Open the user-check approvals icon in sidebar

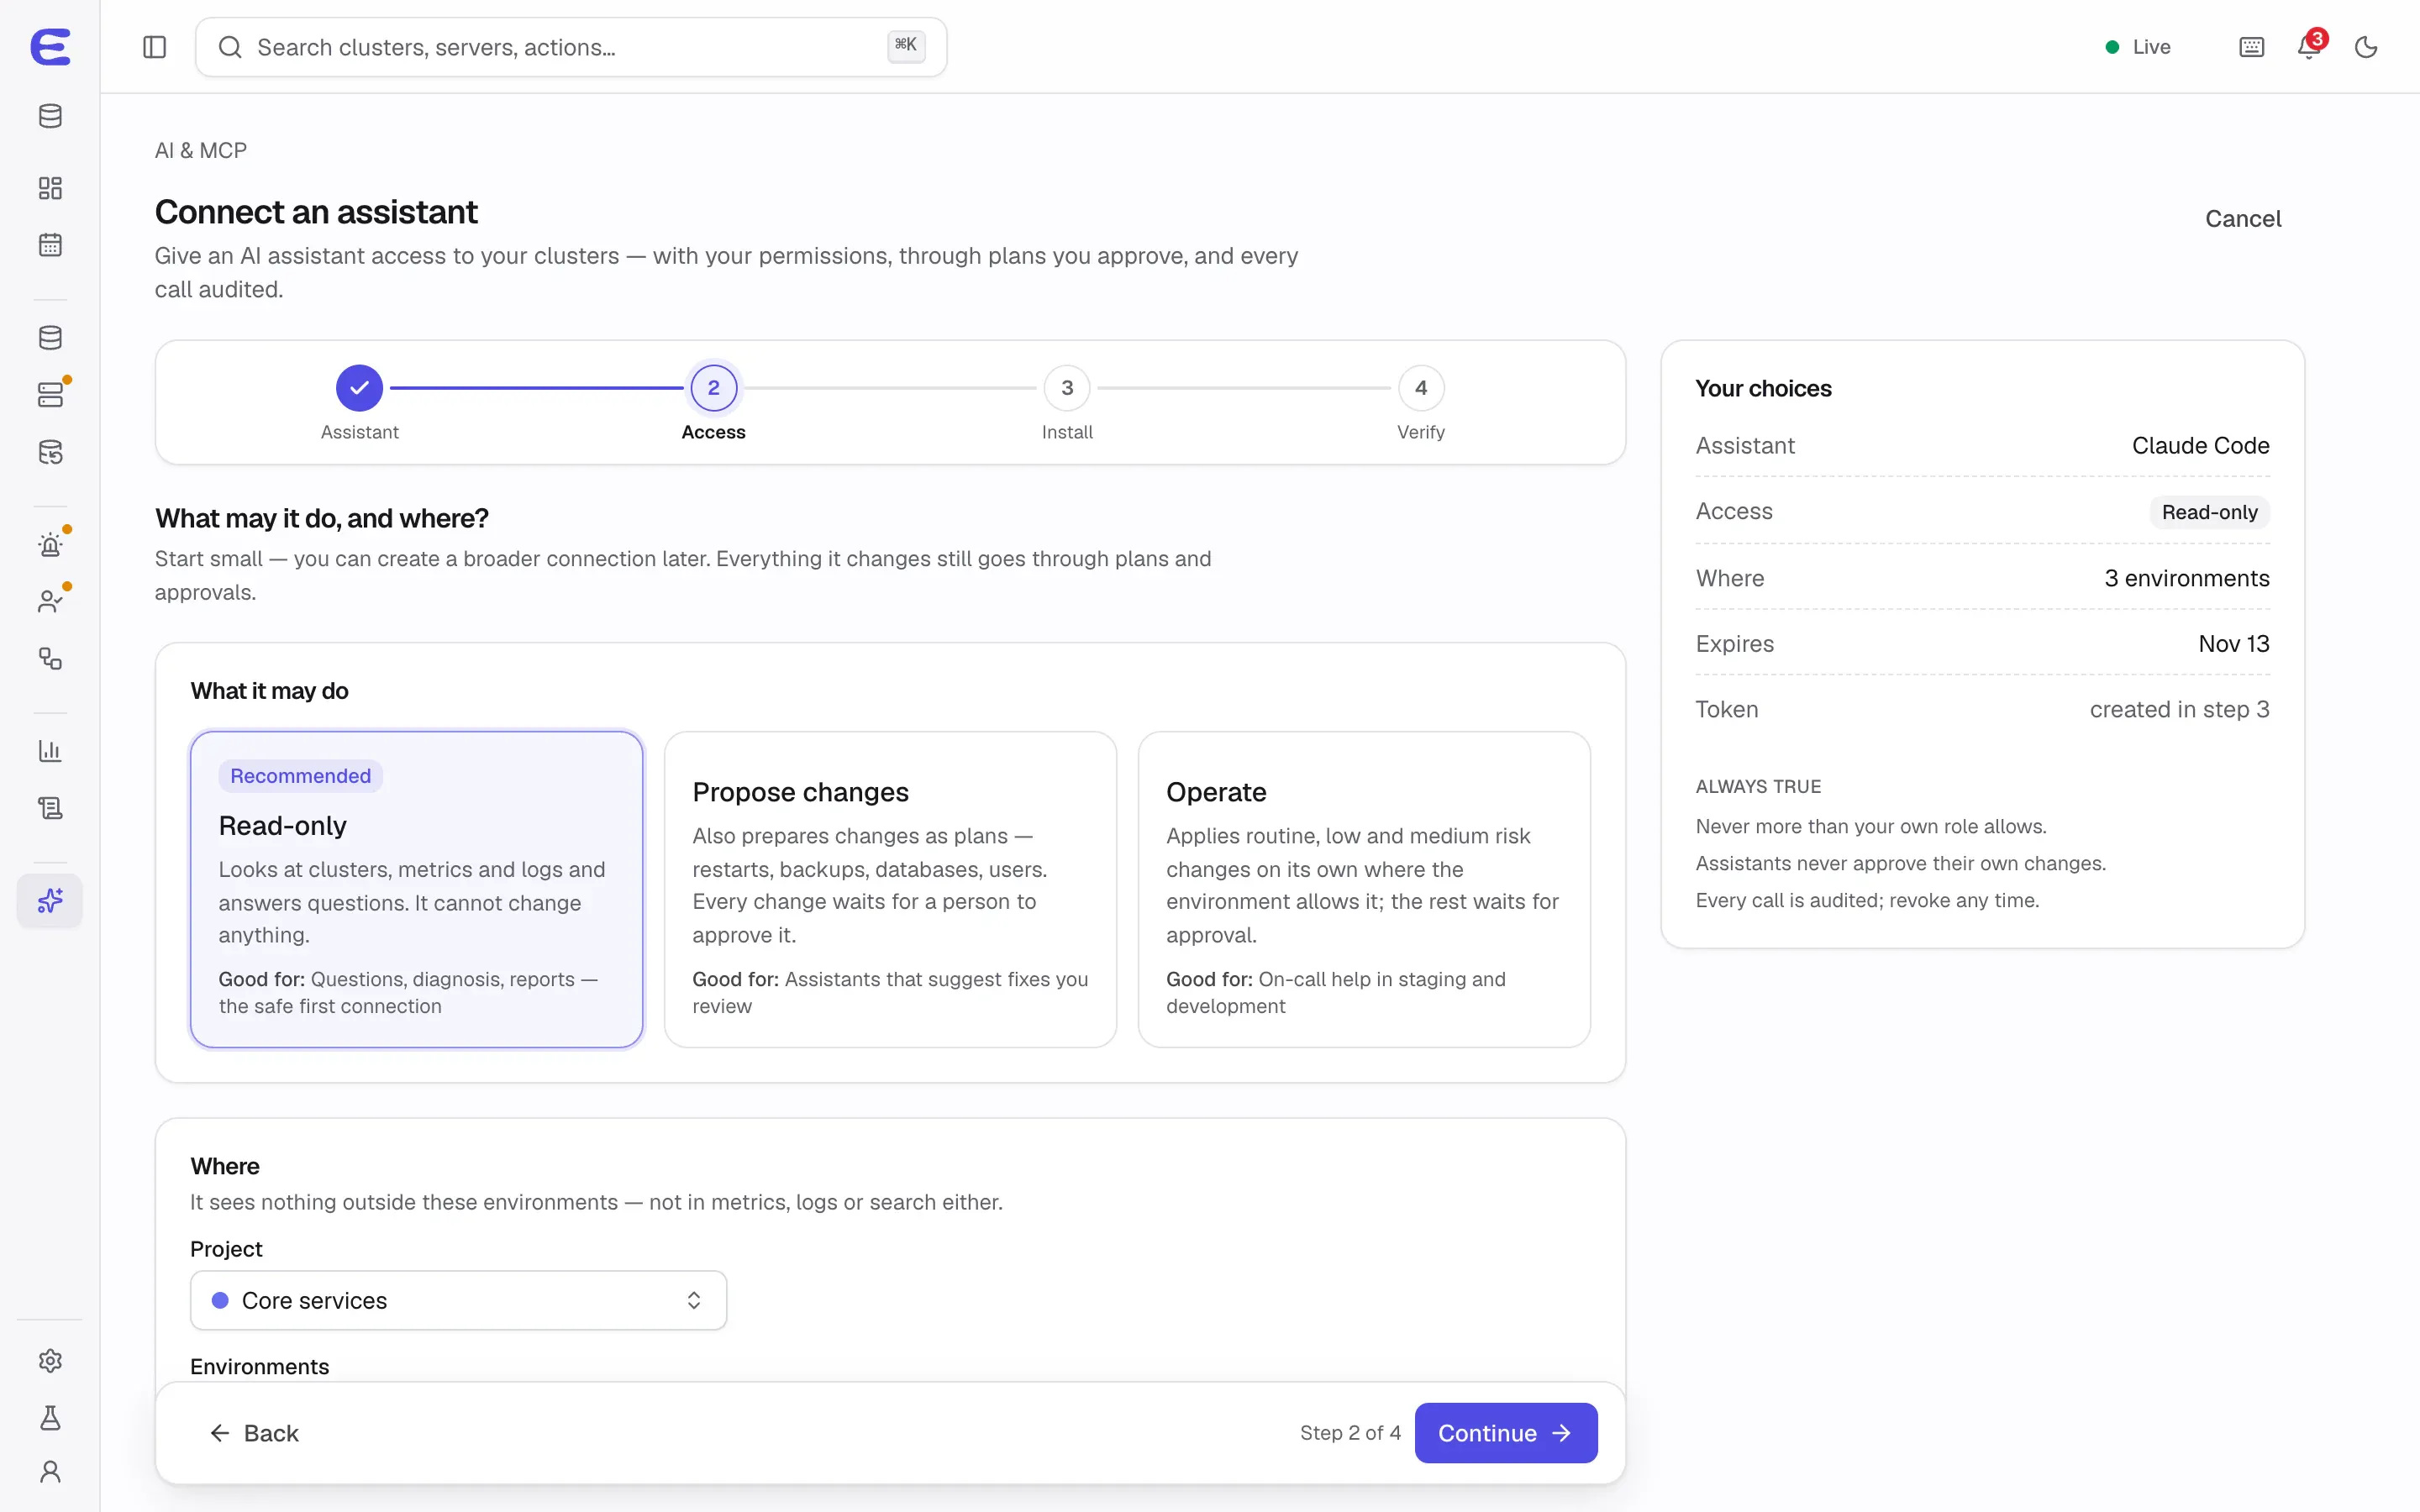point(50,601)
